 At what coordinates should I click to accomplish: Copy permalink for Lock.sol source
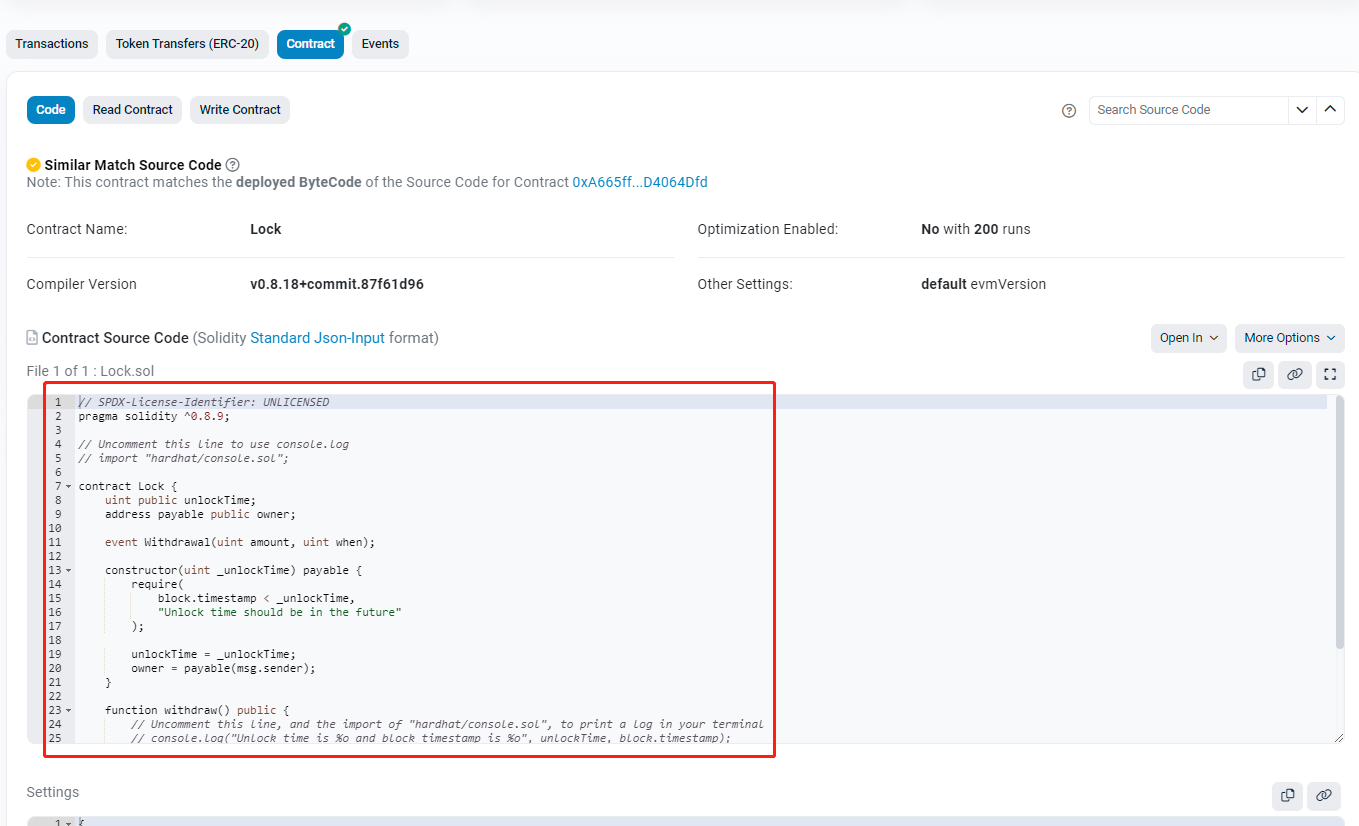[x=1294, y=374]
